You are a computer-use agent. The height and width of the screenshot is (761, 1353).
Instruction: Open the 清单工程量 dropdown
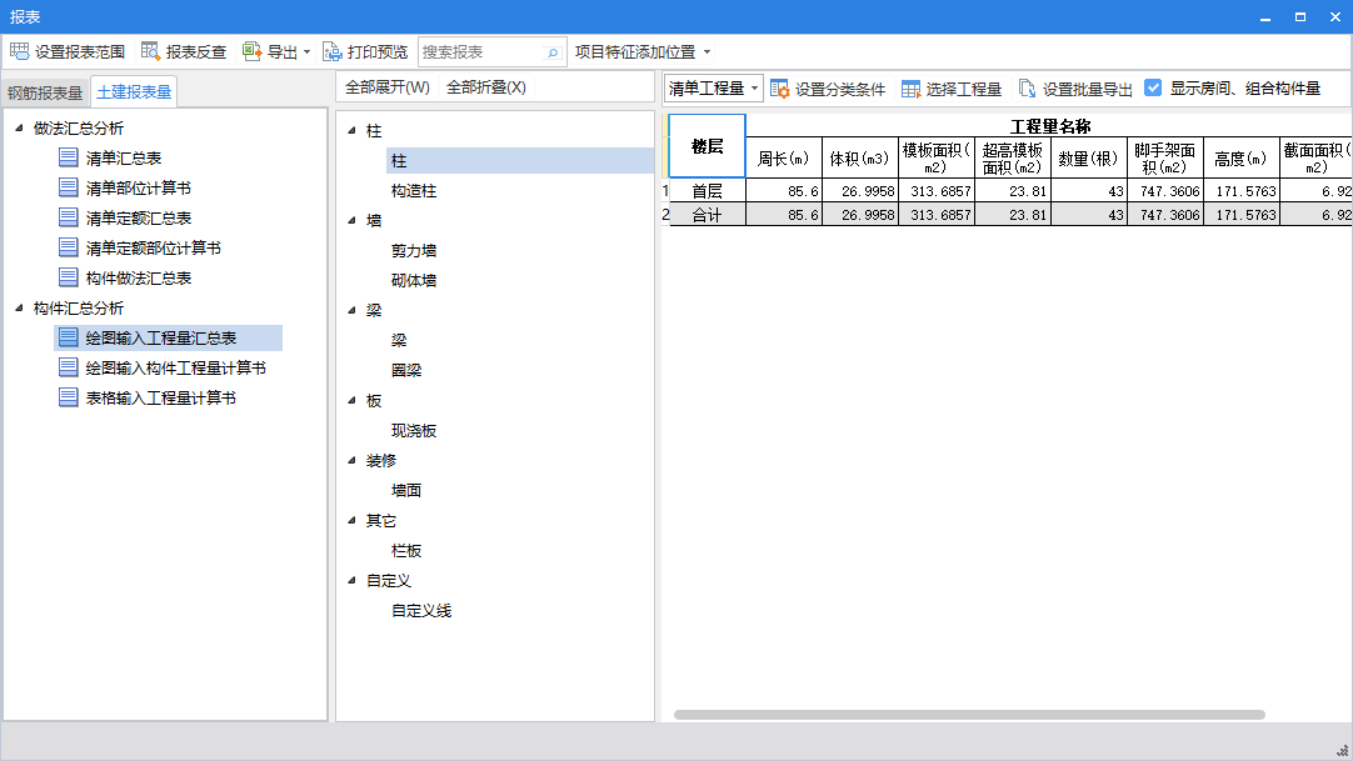[713, 88]
